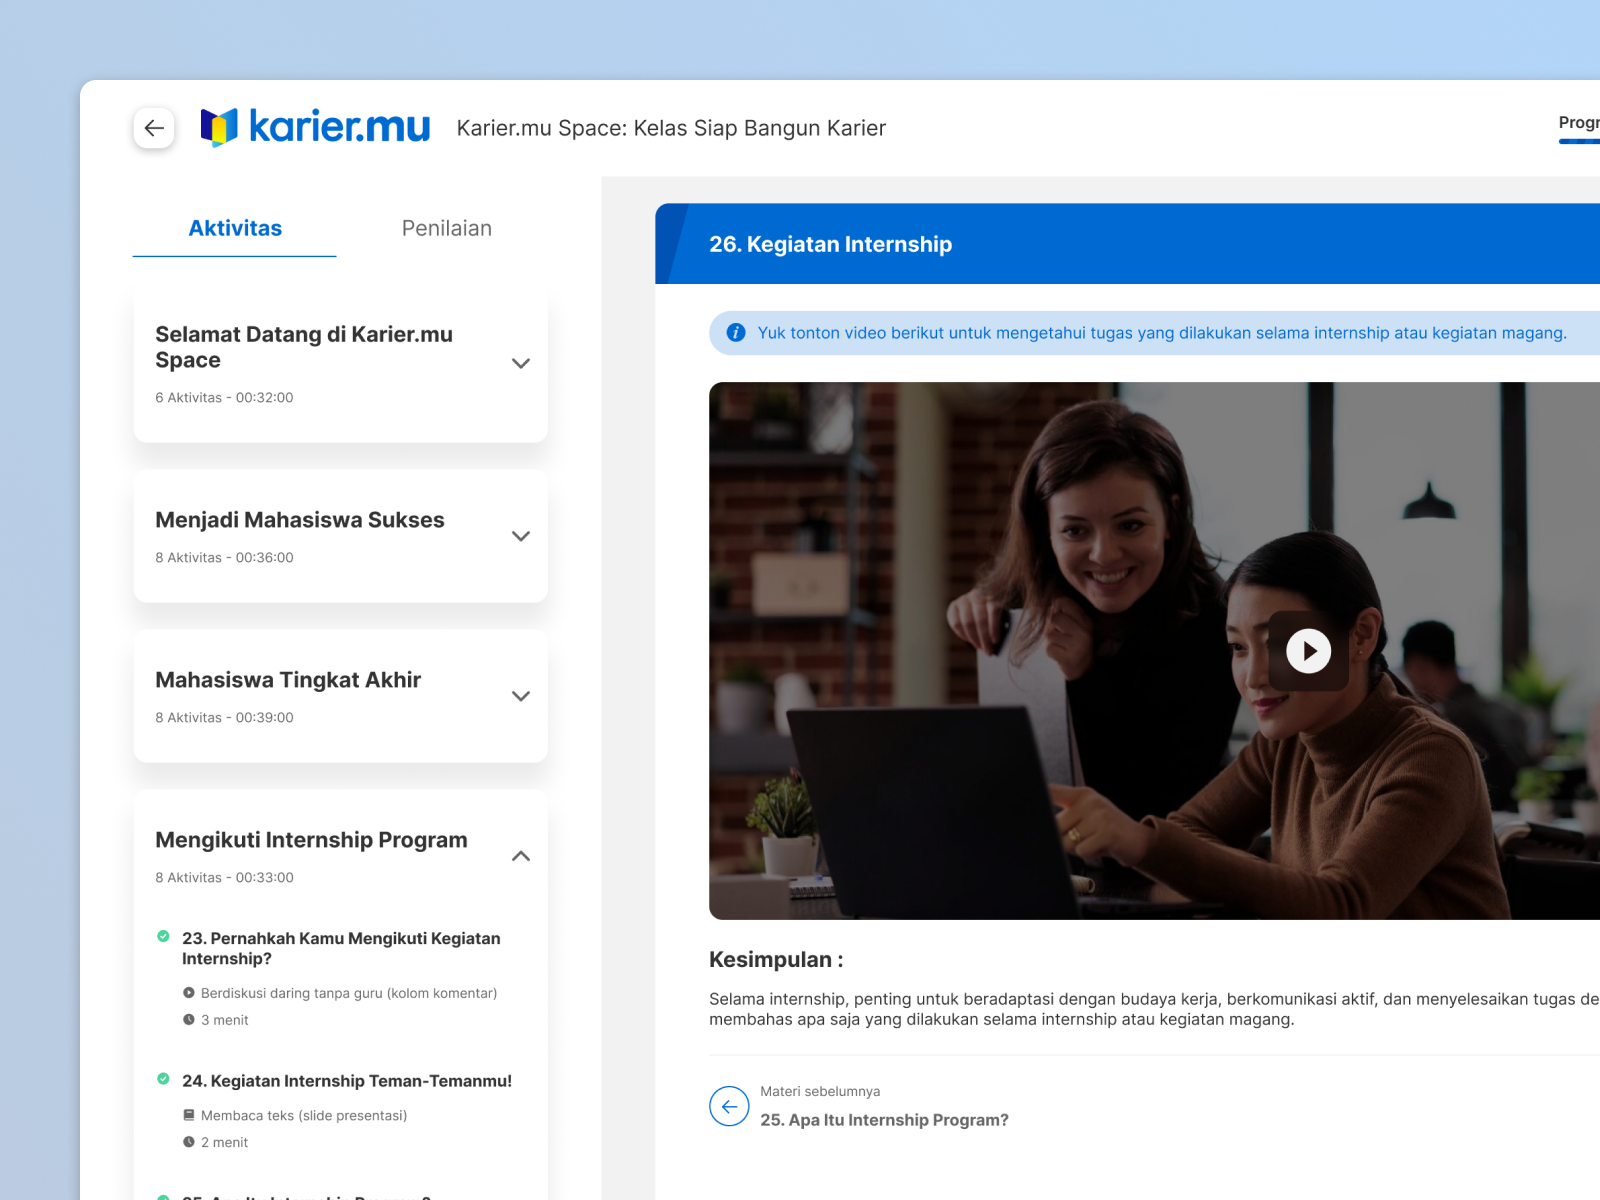Expand Menjadi Mahasiswa Sukses section
Image resolution: width=1600 pixels, height=1200 pixels.
[521, 536]
